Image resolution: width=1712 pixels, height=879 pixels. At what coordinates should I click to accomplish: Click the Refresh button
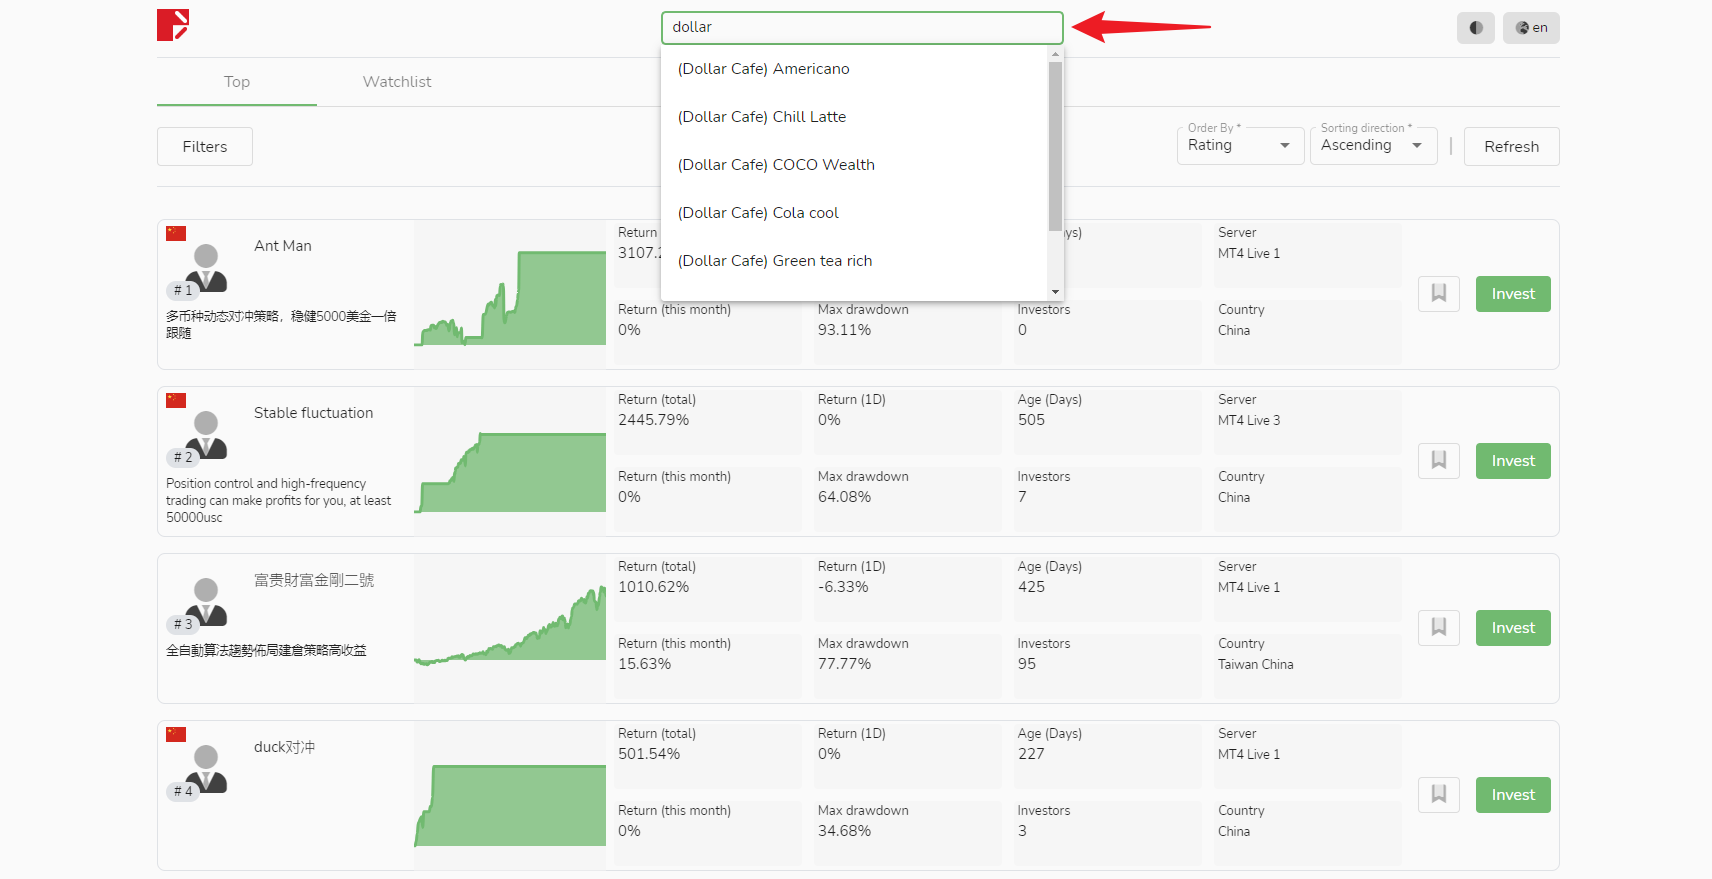1511,146
